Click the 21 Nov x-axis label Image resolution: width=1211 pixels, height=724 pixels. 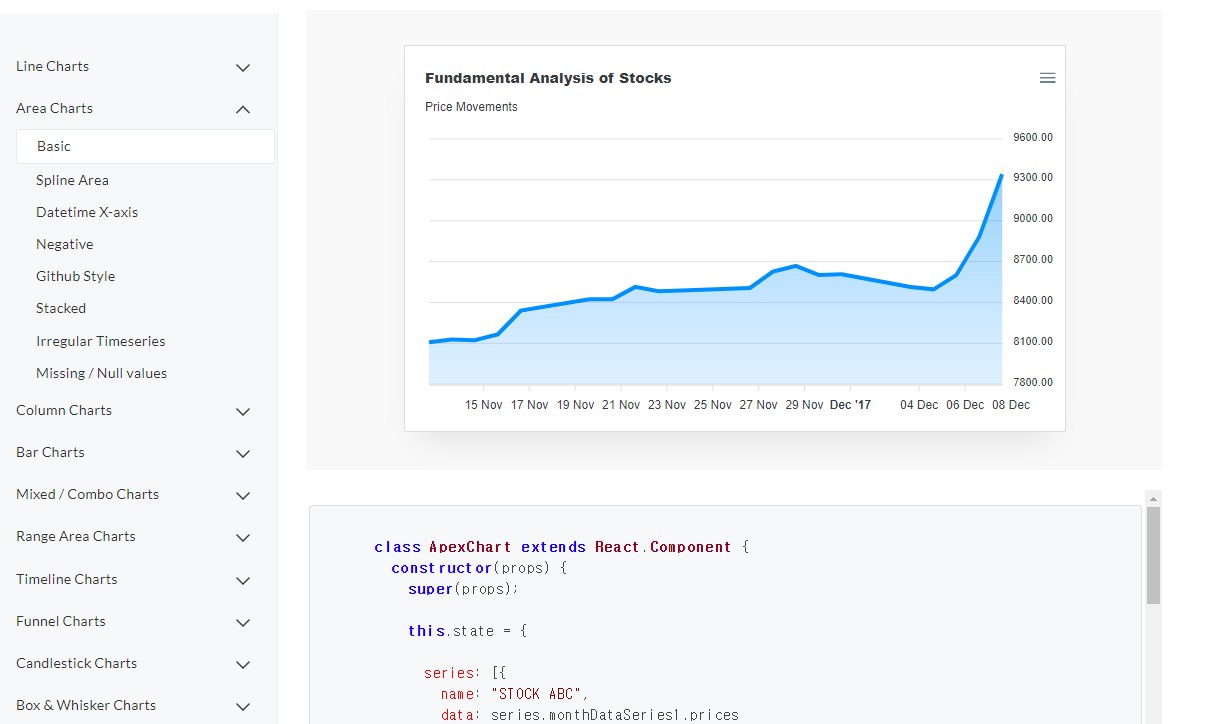tap(621, 405)
